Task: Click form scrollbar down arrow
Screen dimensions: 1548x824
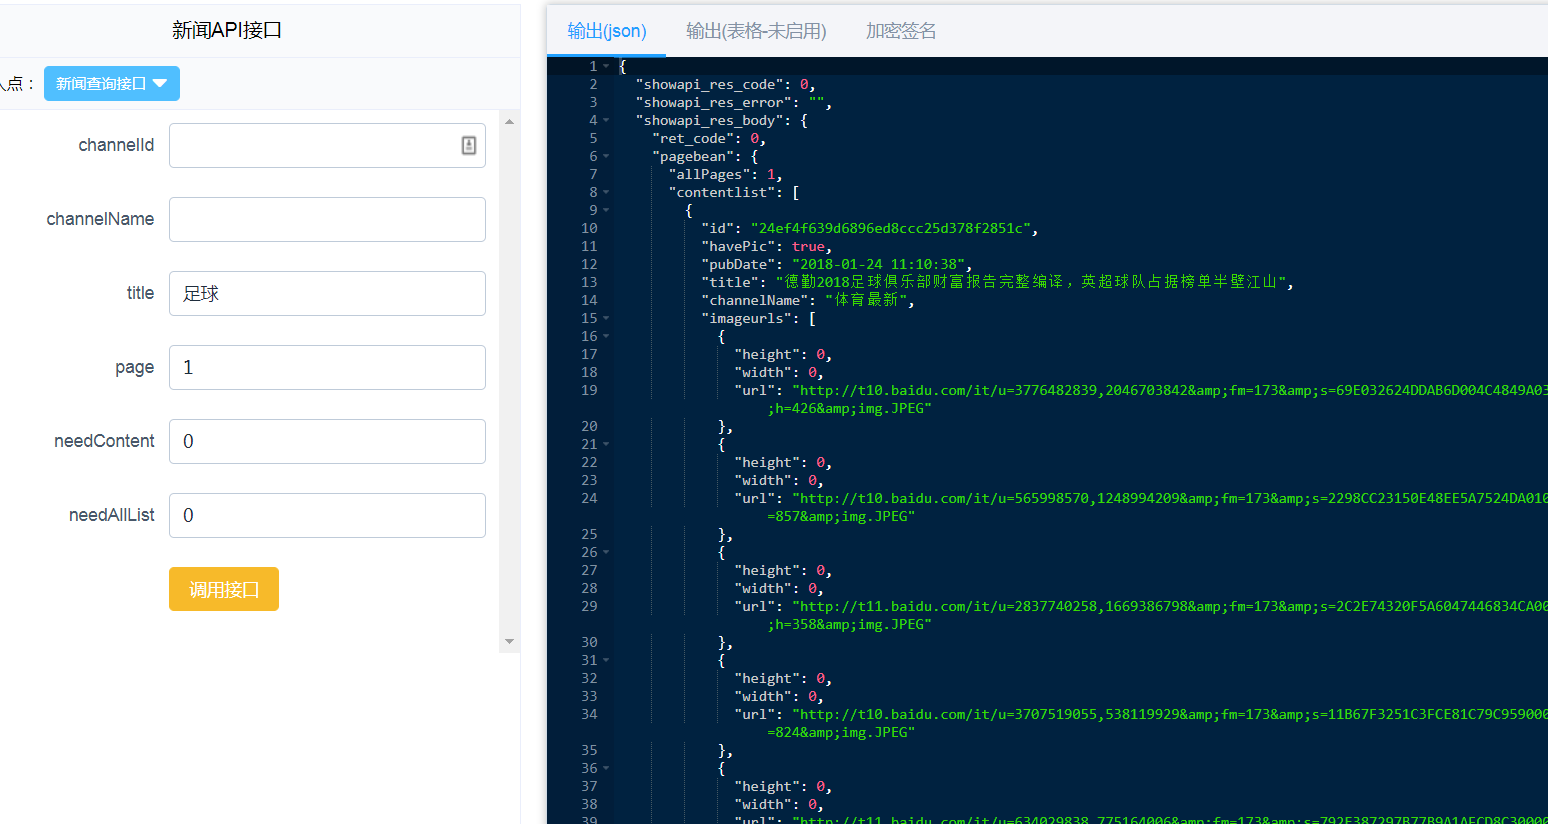Action: (x=509, y=642)
